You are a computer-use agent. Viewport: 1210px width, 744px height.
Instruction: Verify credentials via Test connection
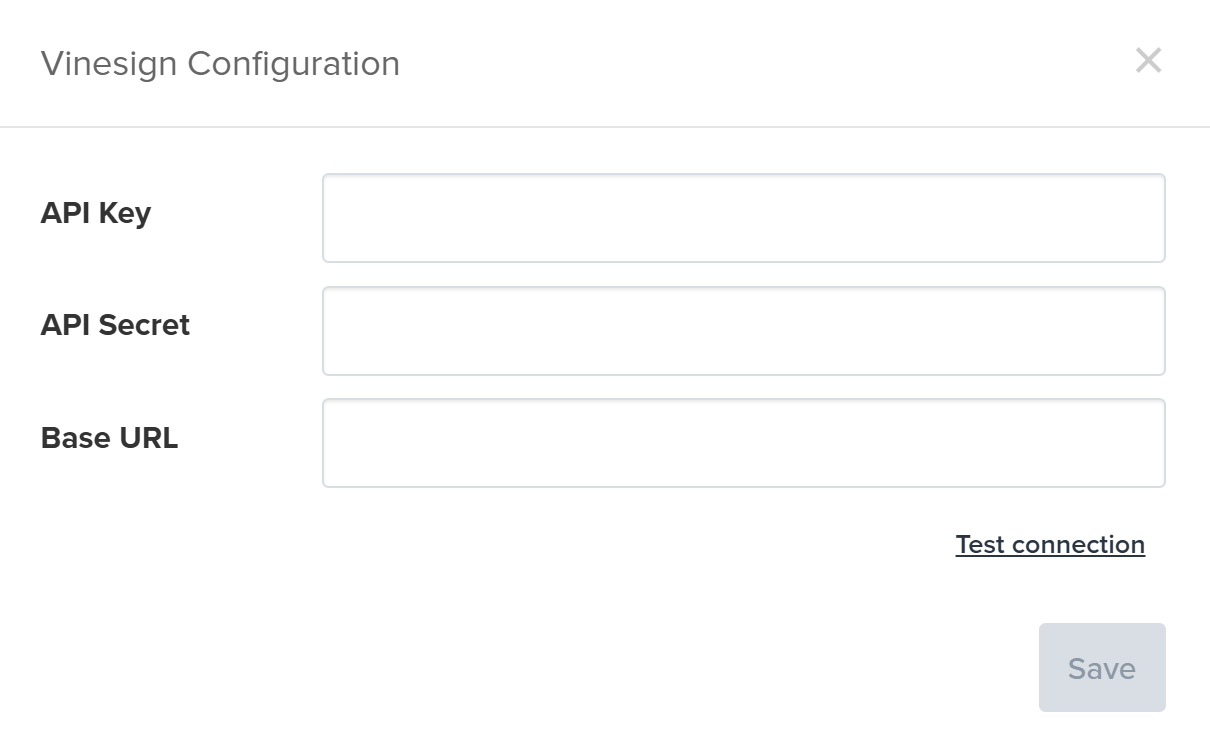(x=1050, y=545)
